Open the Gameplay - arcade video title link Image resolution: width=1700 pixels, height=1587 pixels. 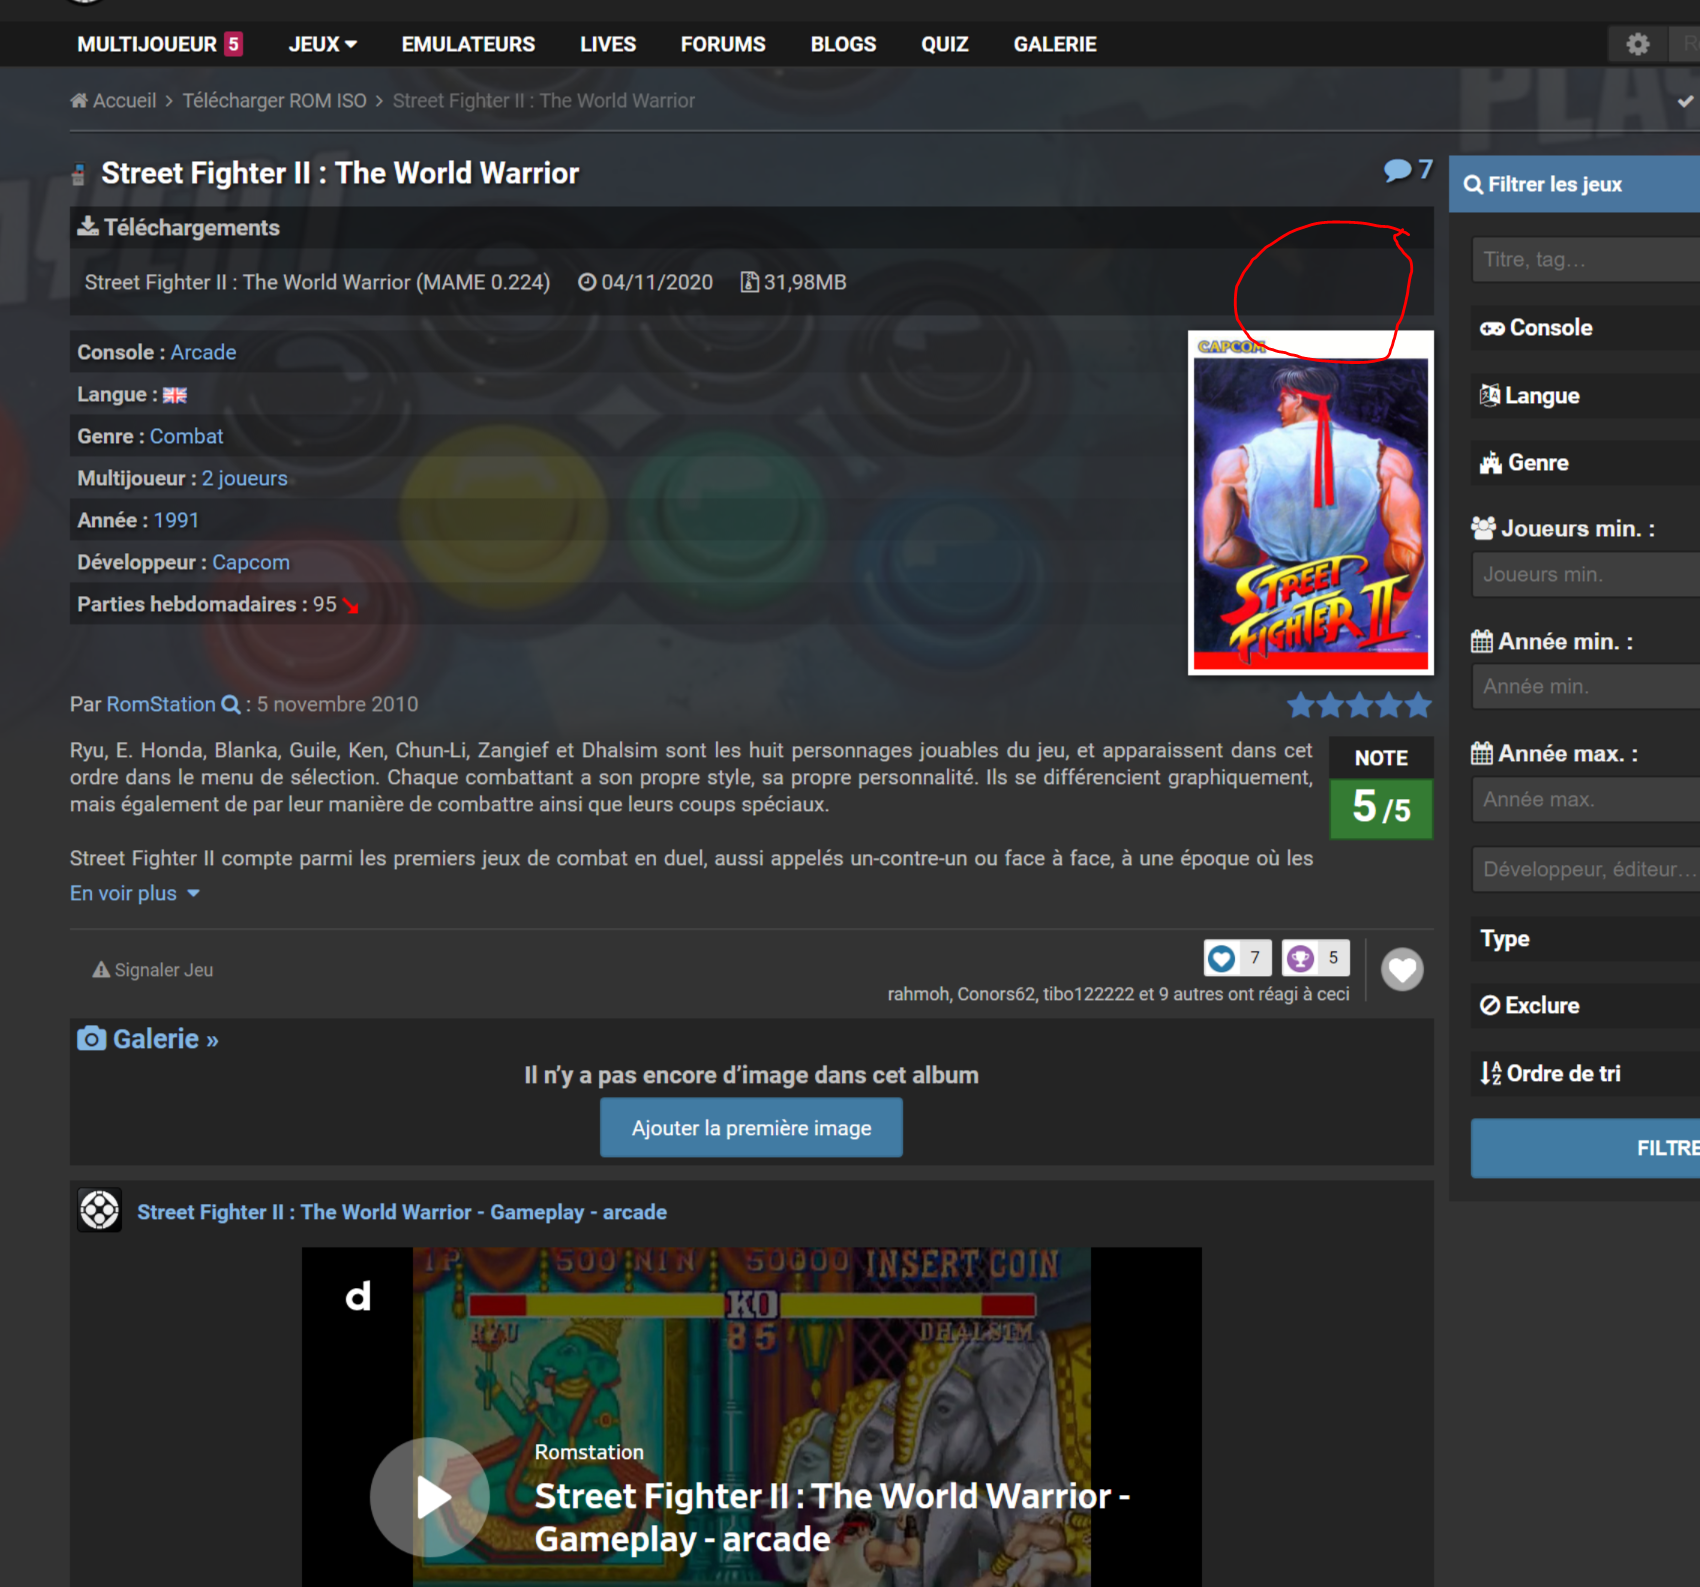coord(402,1212)
